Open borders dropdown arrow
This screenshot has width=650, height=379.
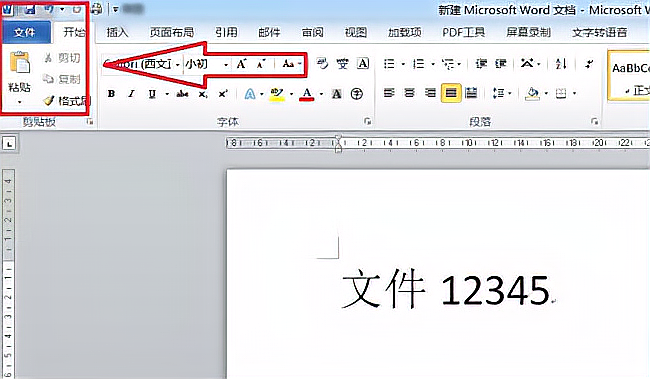coord(575,93)
